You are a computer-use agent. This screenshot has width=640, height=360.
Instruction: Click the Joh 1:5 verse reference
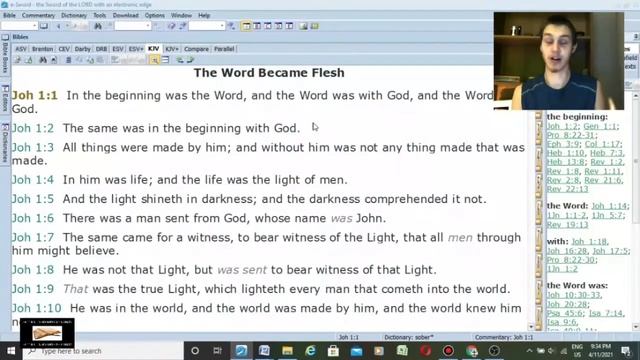[x=33, y=199]
